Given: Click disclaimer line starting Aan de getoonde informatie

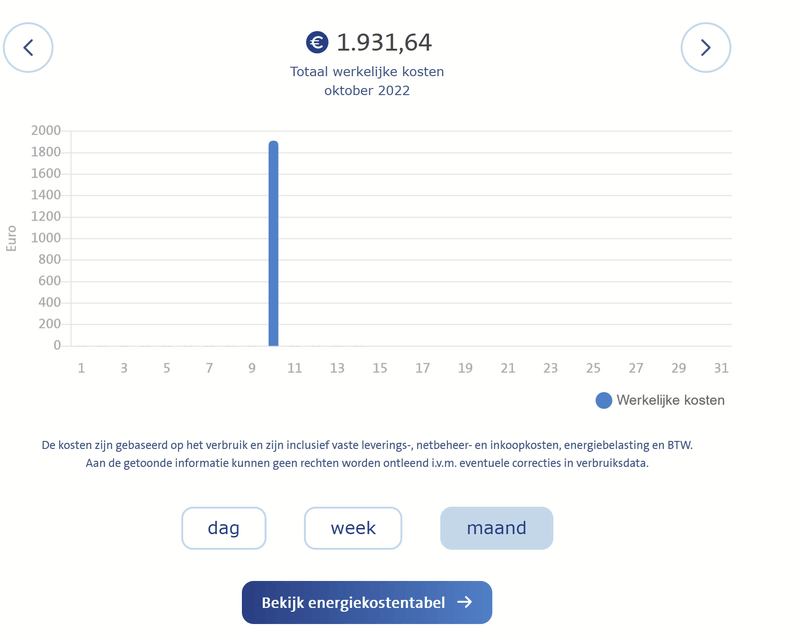Looking at the screenshot, I should pos(367,463).
